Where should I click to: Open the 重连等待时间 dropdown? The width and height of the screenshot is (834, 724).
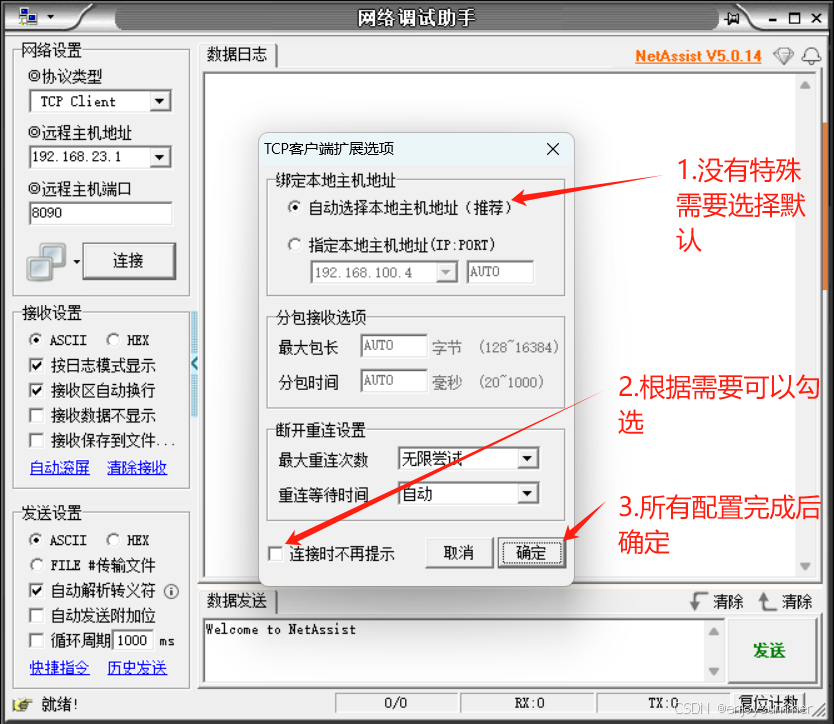pyautogui.click(x=527, y=494)
